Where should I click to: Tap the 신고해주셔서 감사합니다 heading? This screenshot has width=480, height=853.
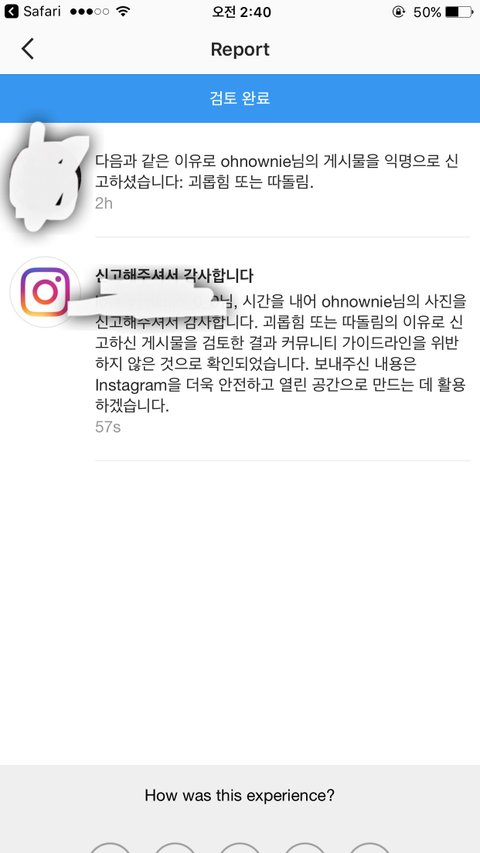174,275
